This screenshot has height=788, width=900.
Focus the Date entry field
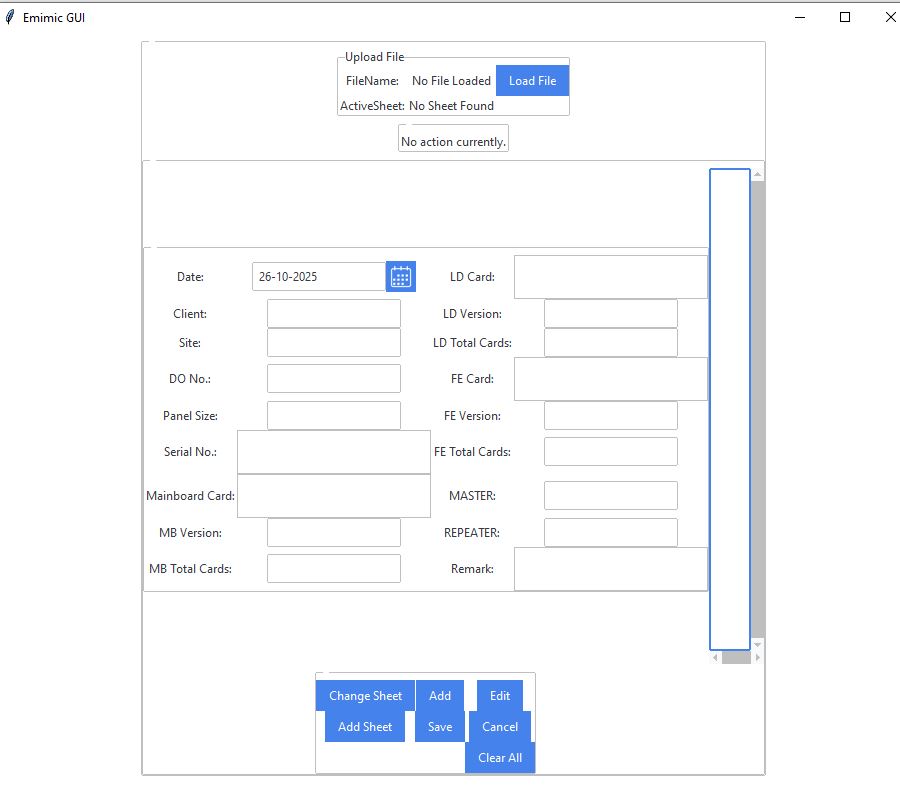click(318, 277)
